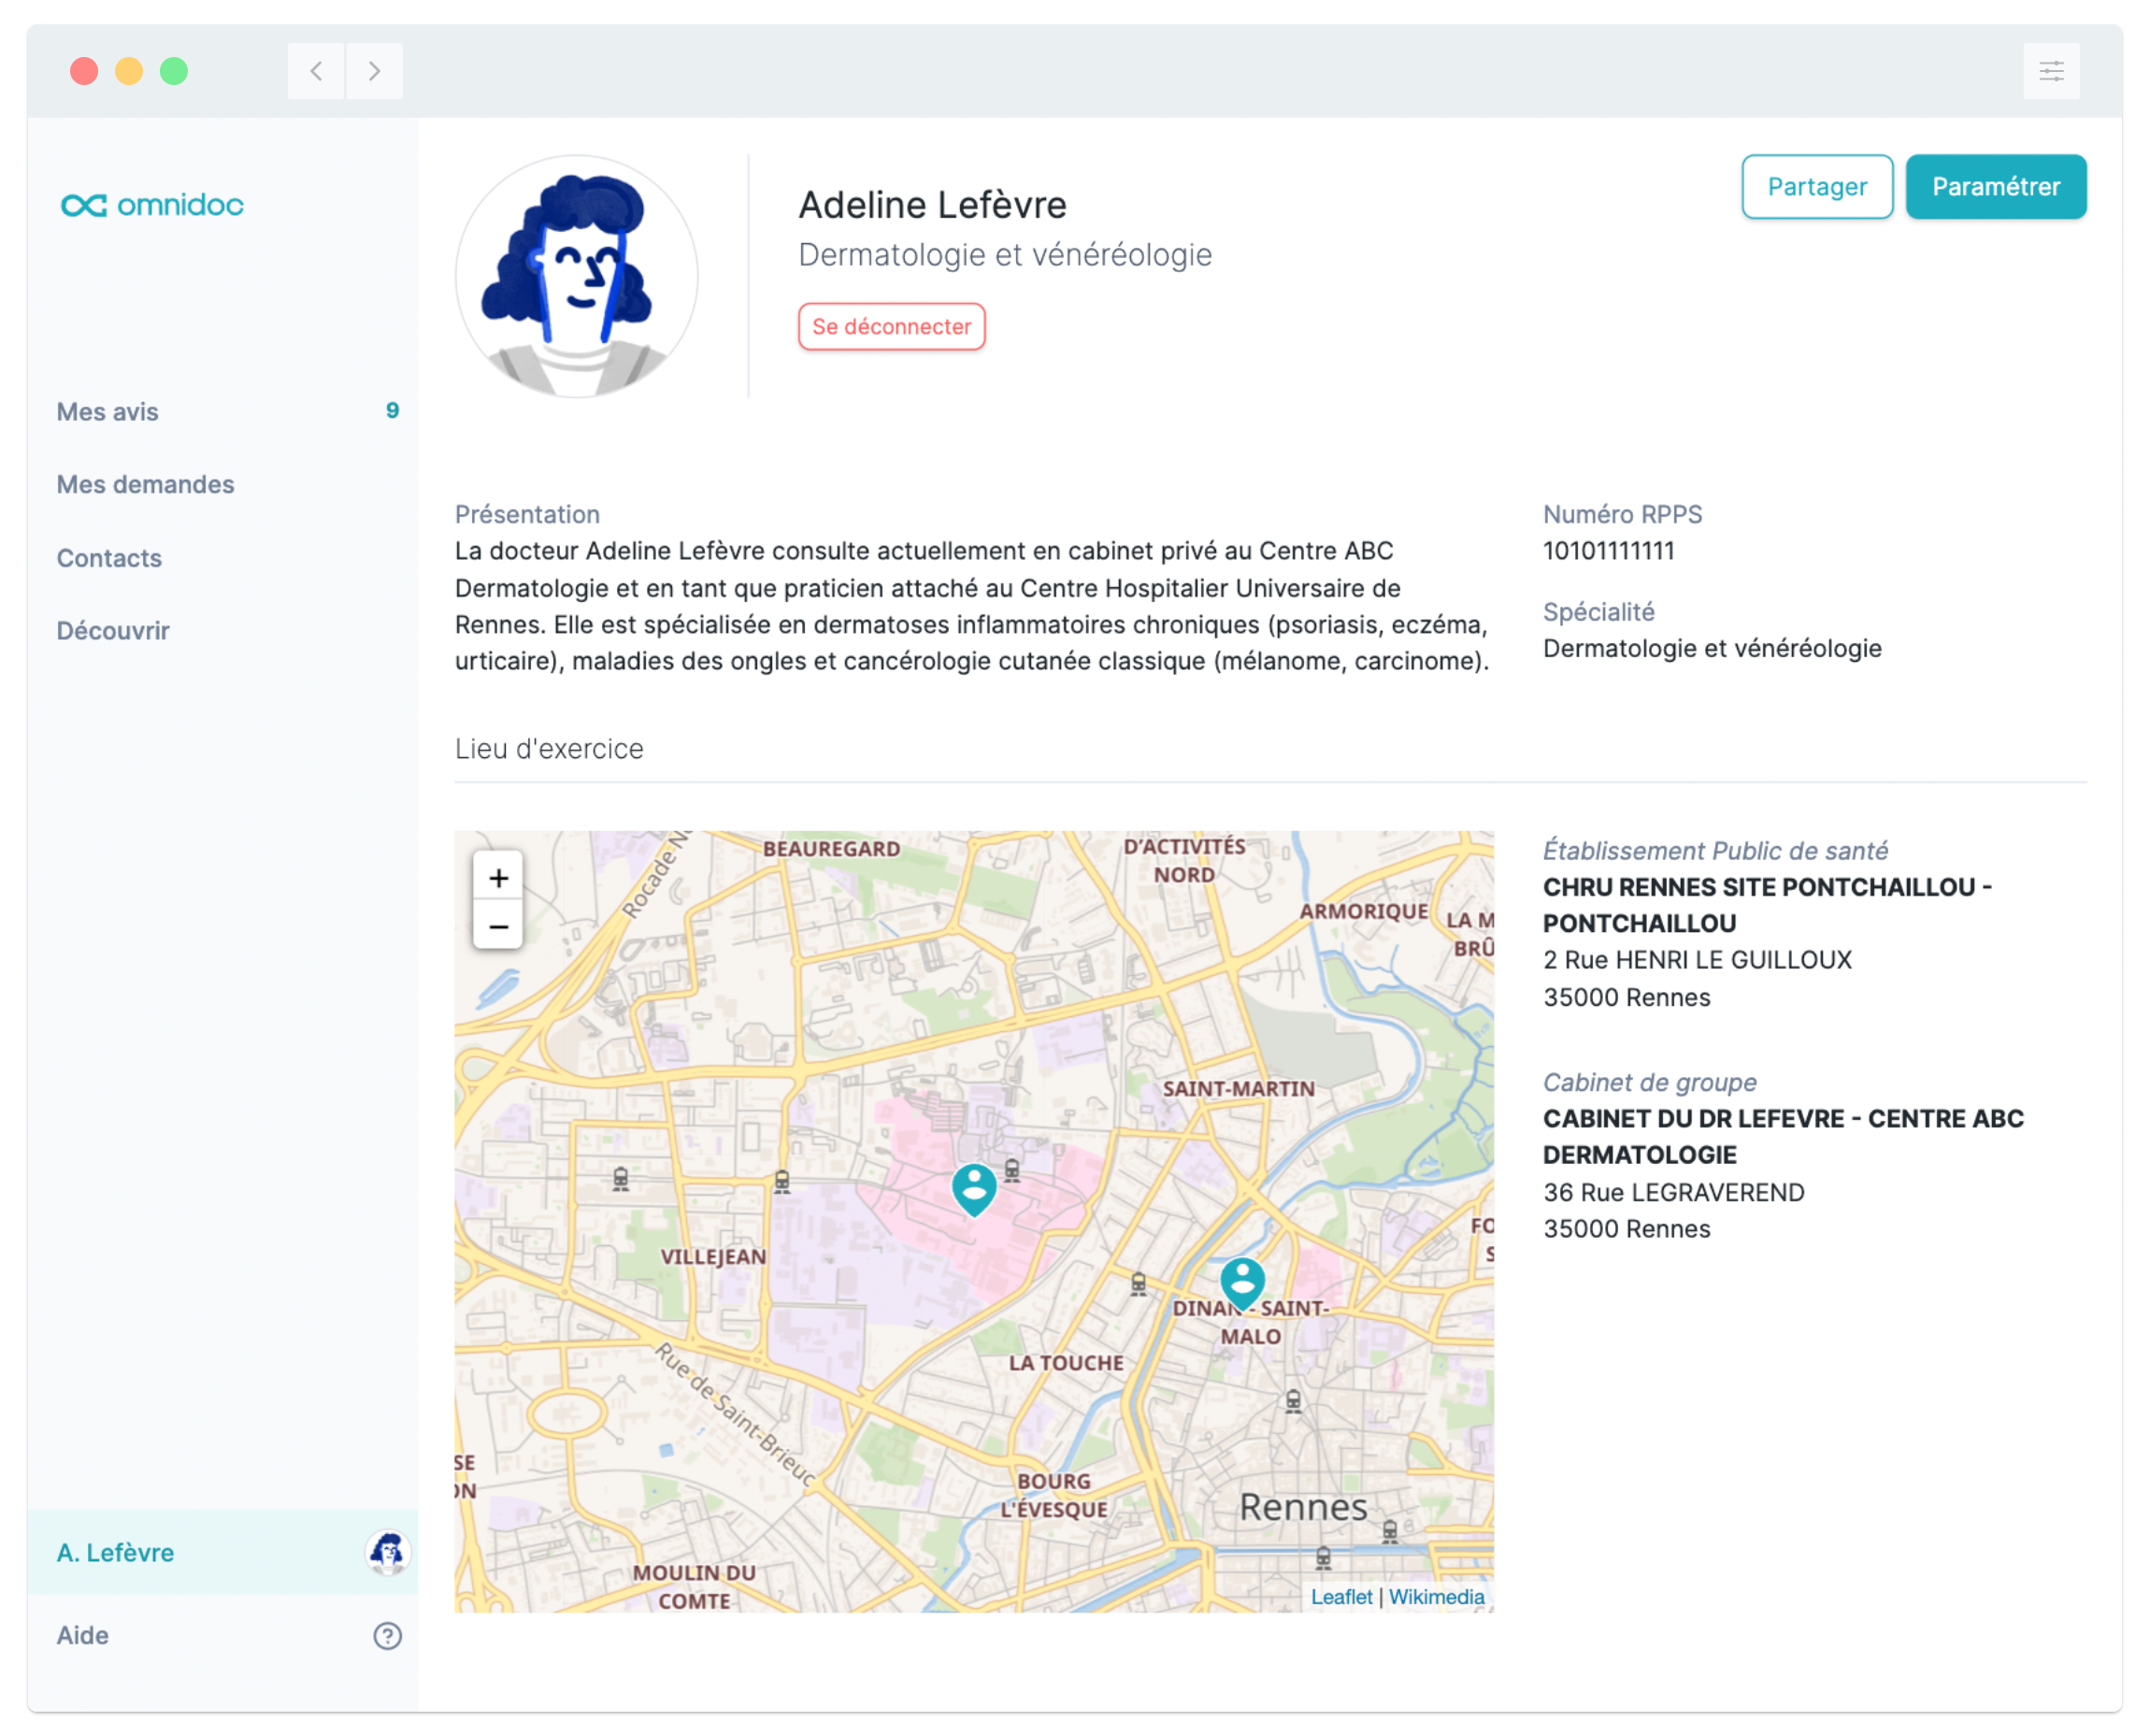2150x1736 pixels.
Task: Click the SAINT-MARTIN label on the map
Action: click(x=1238, y=1089)
